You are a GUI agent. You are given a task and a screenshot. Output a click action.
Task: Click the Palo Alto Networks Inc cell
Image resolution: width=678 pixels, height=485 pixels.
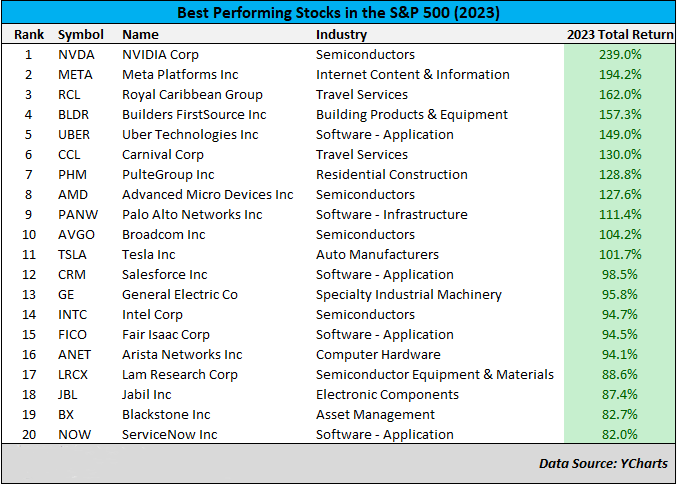(x=192, y=215)
